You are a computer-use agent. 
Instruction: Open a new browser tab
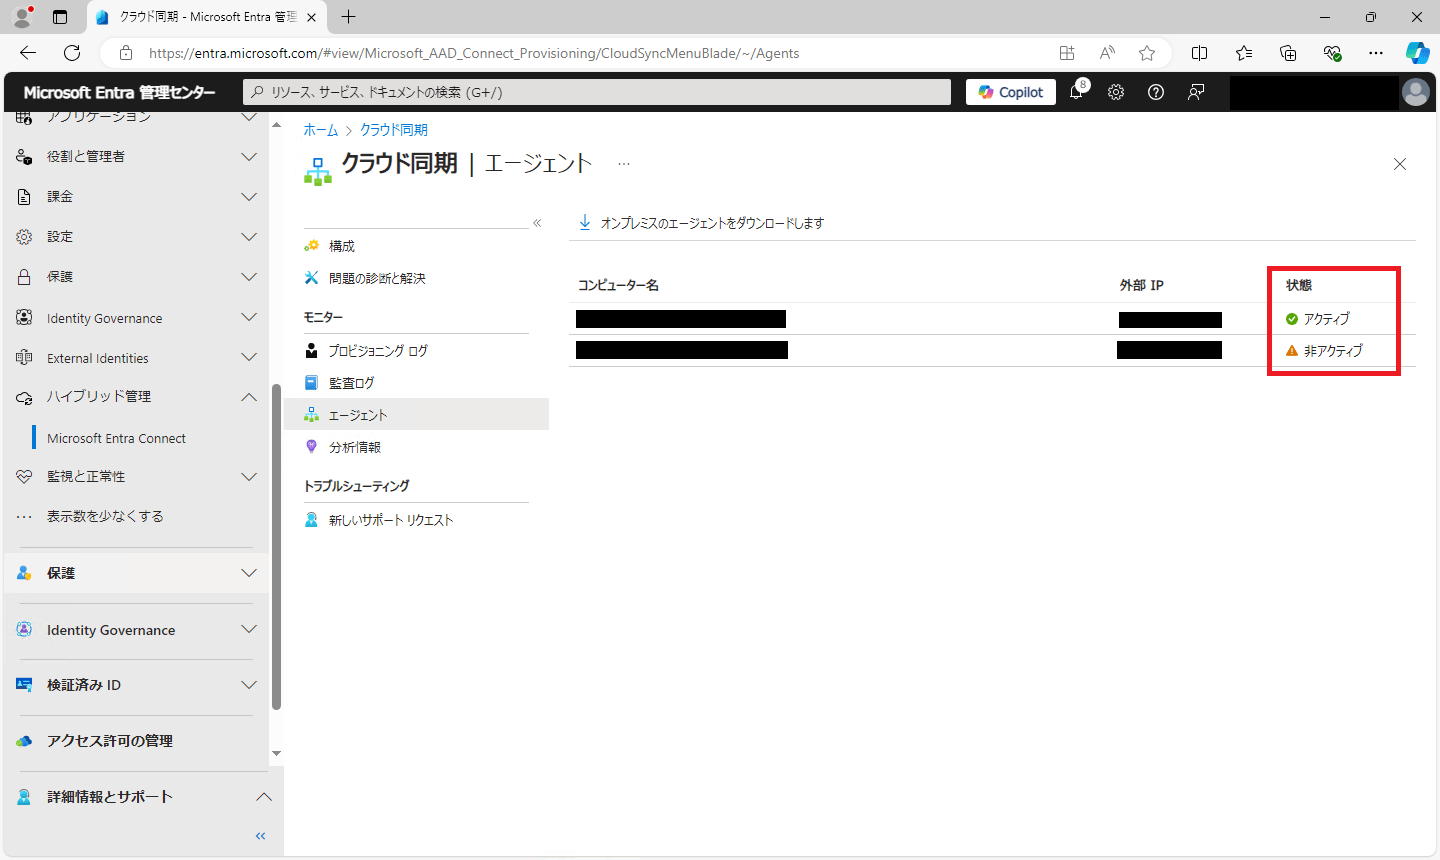point(348,17)
